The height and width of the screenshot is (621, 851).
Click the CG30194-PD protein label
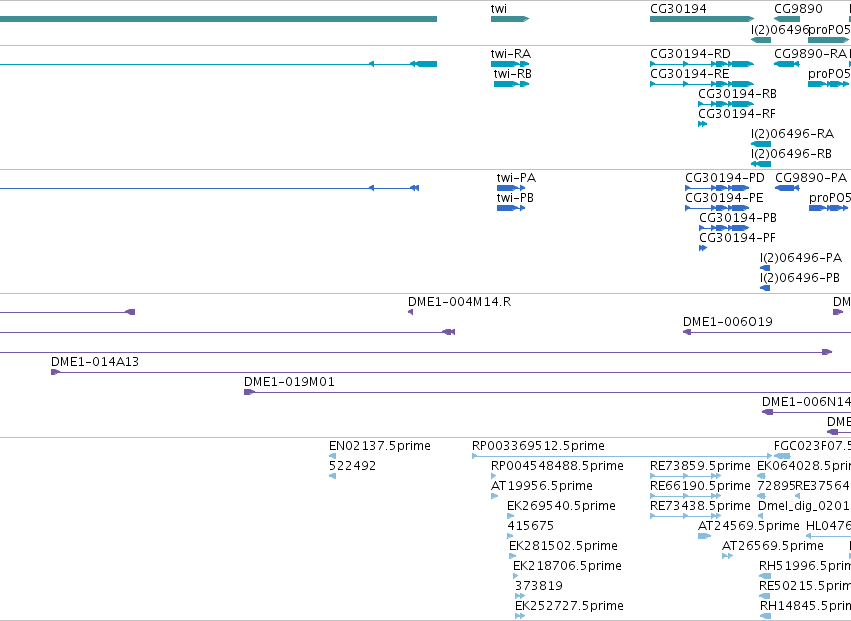click(x=725, y=178)
